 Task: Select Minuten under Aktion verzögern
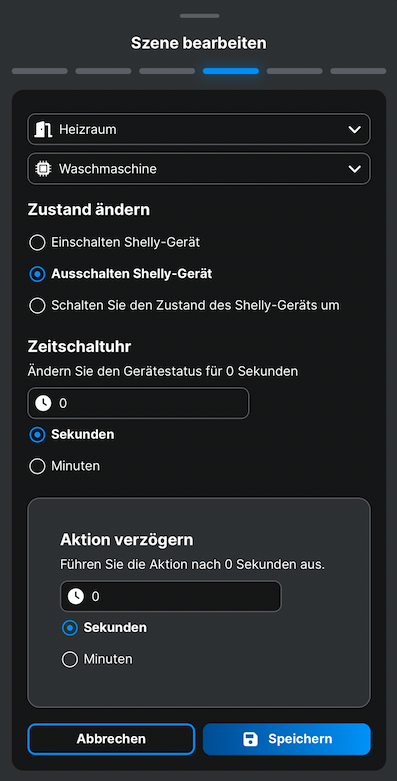click(x=70, y=659)
